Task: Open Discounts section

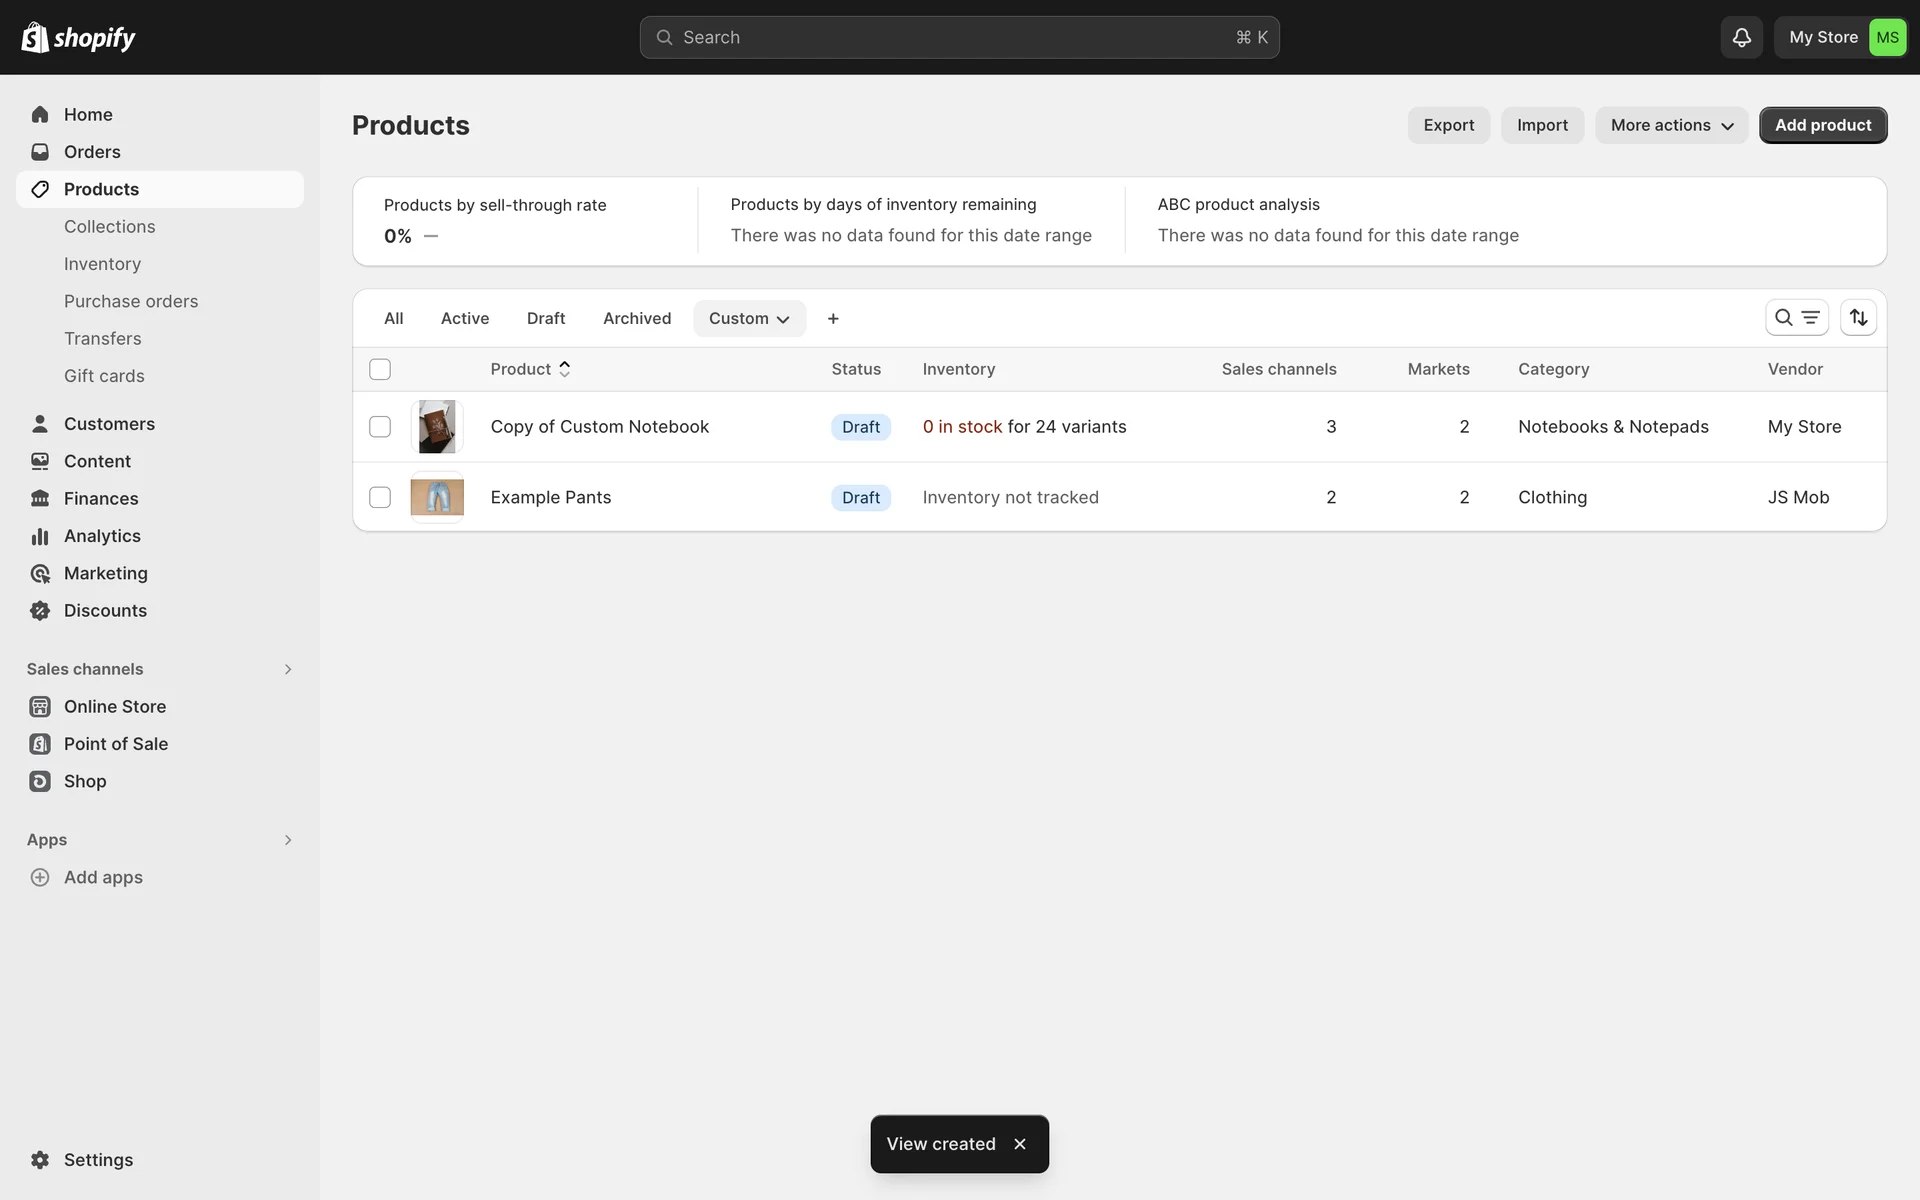Action: click(105, 611)
